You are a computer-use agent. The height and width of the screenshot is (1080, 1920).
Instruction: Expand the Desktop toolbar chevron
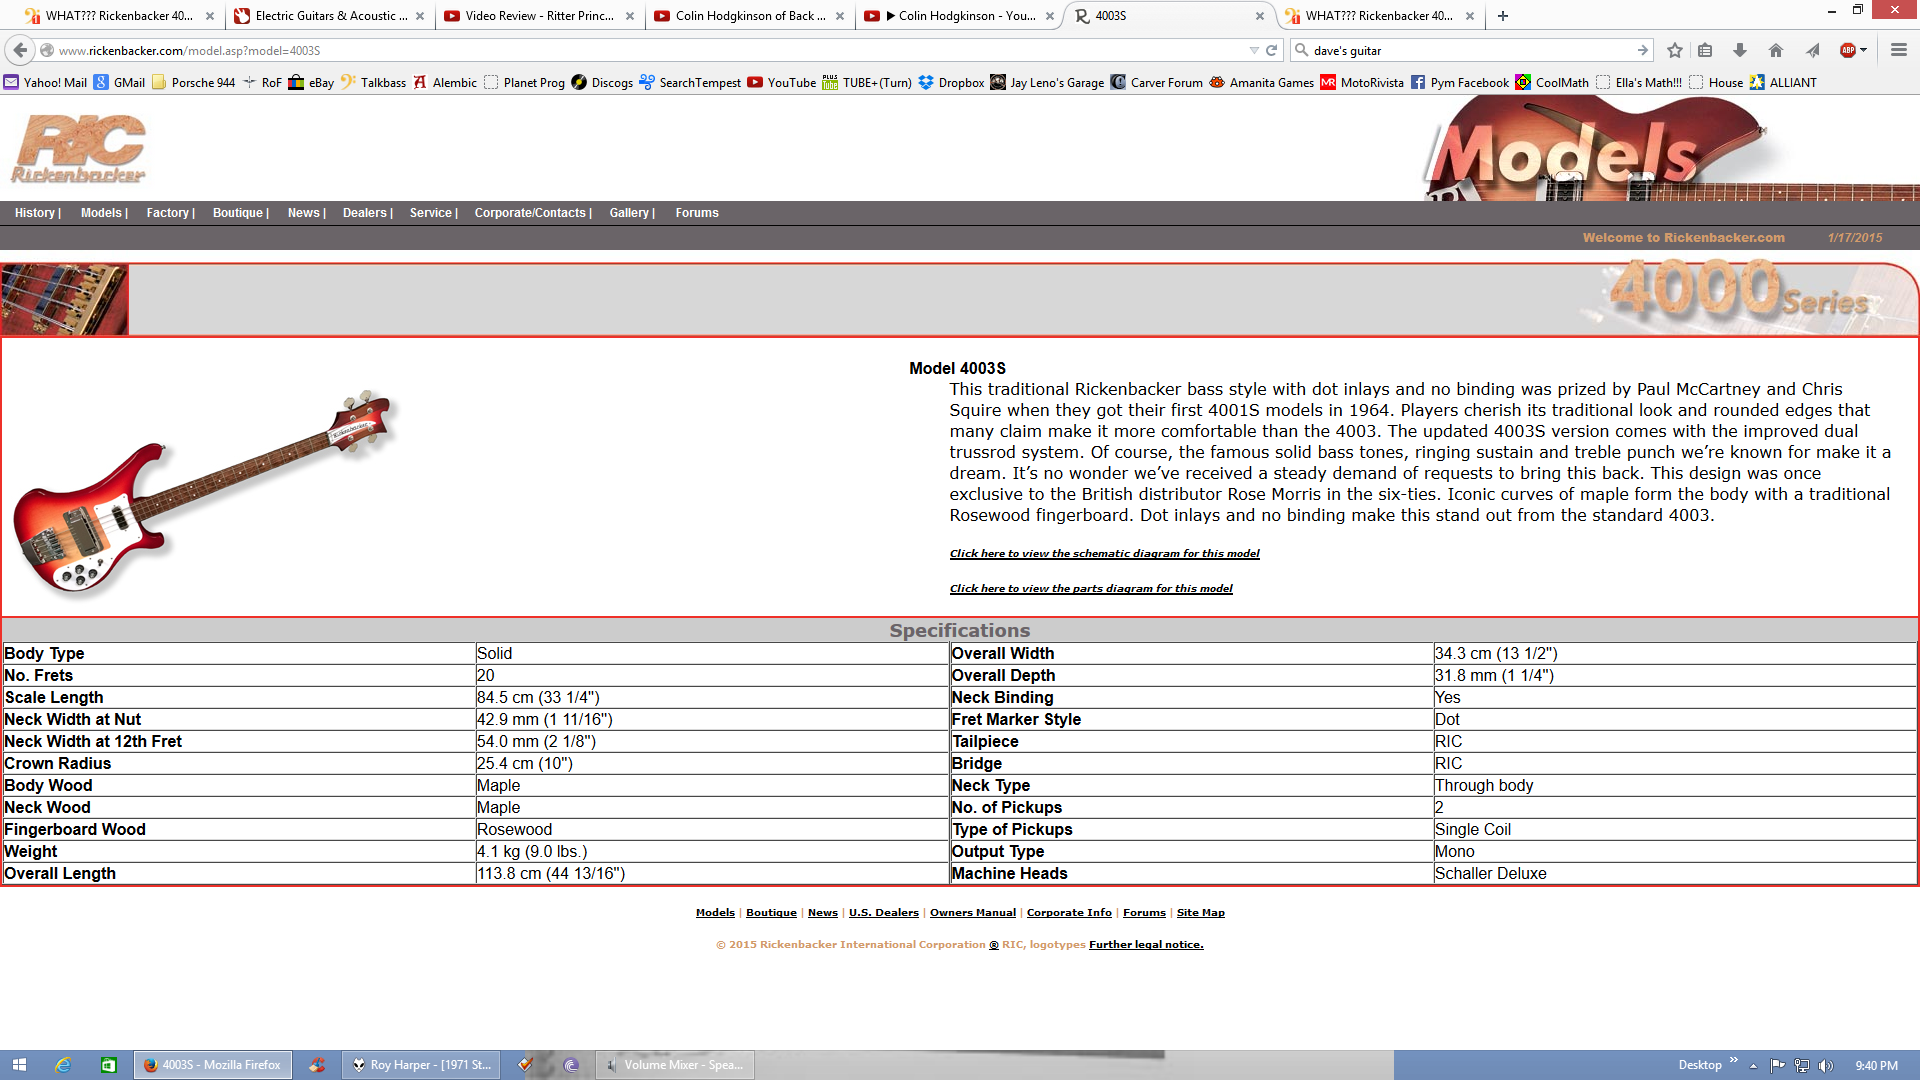coord(1734,1060)
